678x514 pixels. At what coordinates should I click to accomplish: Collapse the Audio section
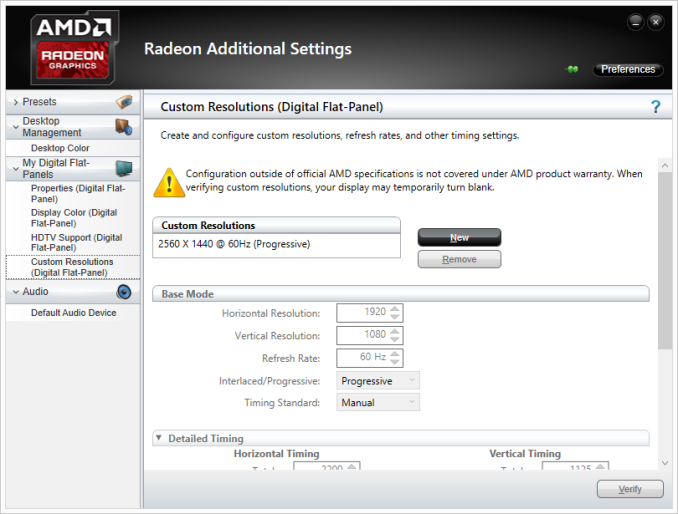point(16,292)
